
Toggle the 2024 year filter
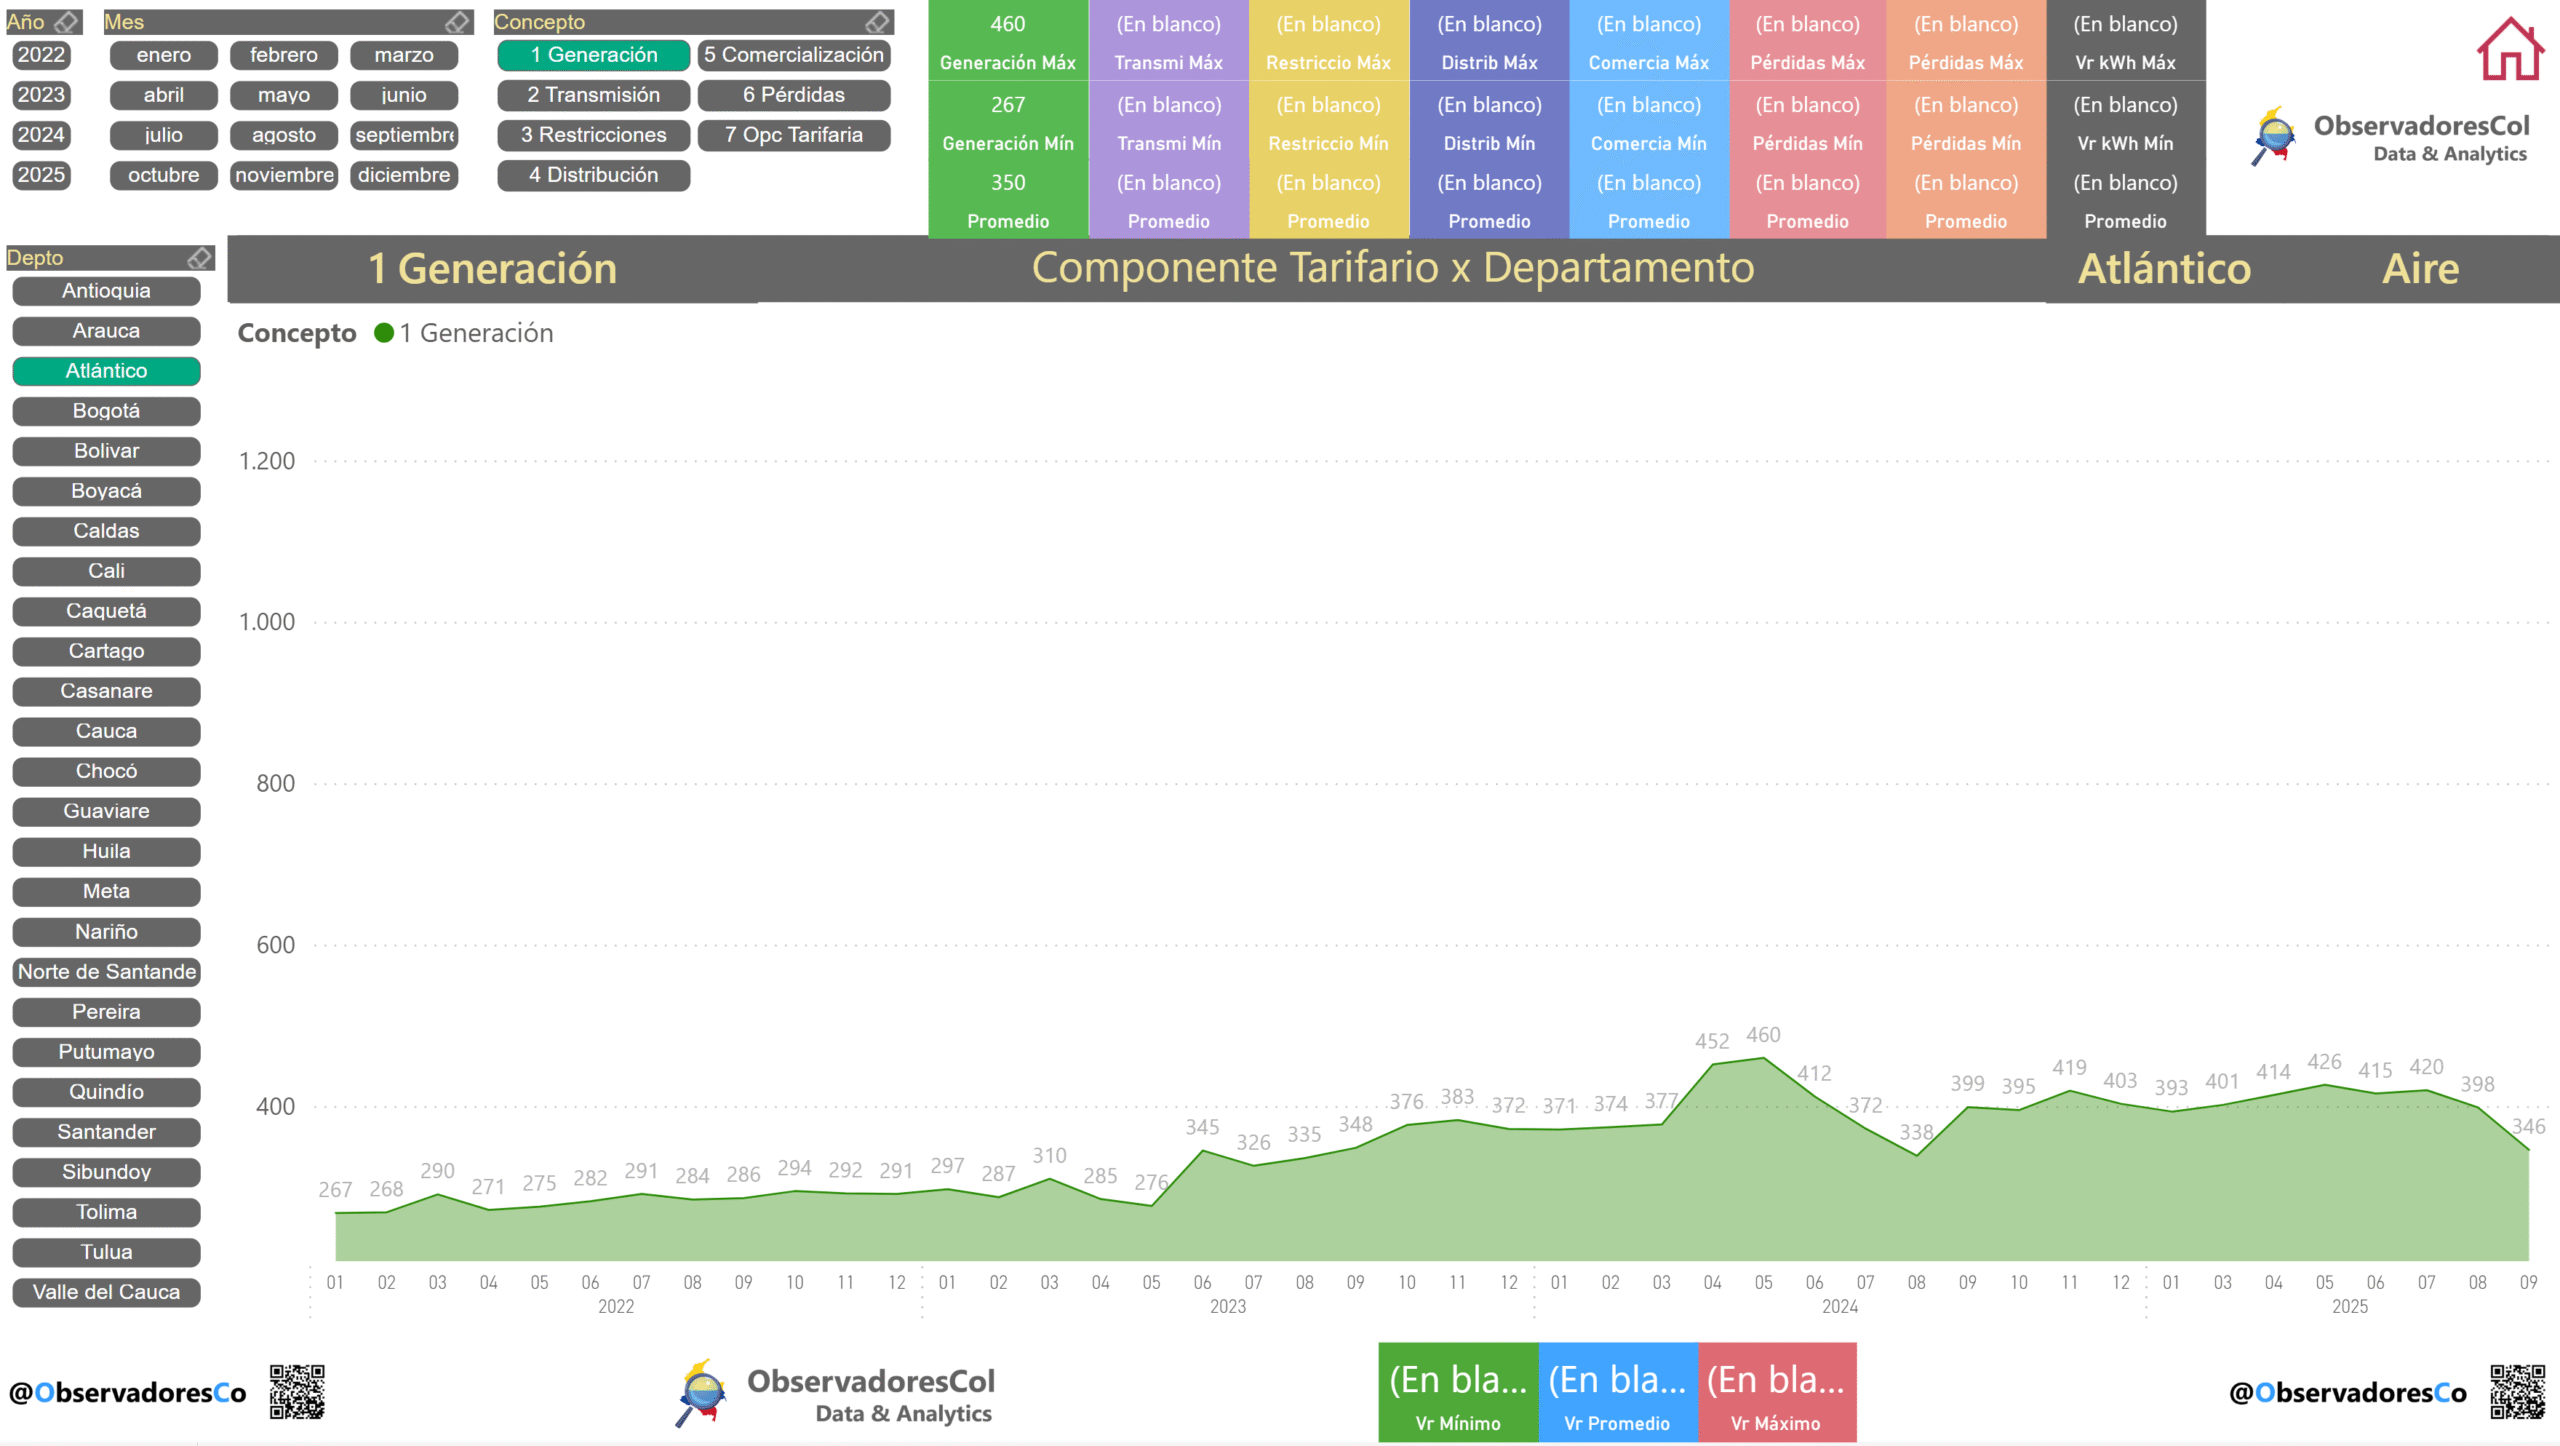pyautogui.click(x=41, y=135)
